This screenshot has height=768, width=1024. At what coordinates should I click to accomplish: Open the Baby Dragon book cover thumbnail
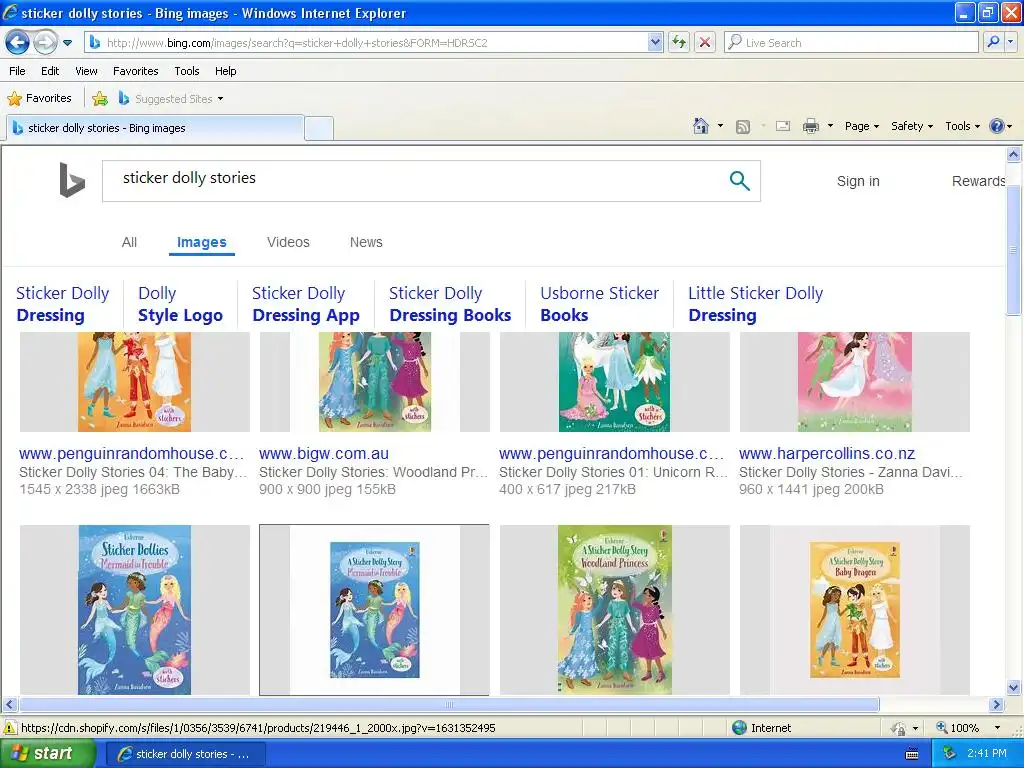click(855, 609)
